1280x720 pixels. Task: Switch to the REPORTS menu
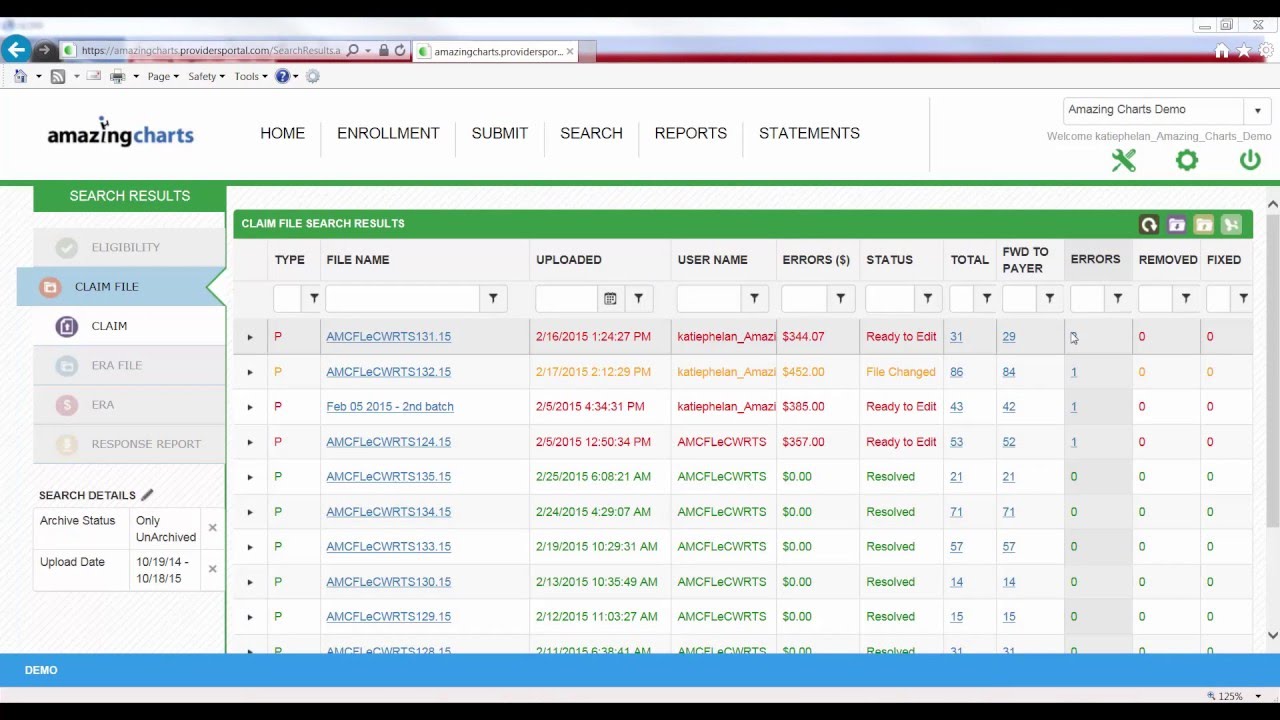click(690, 133)
